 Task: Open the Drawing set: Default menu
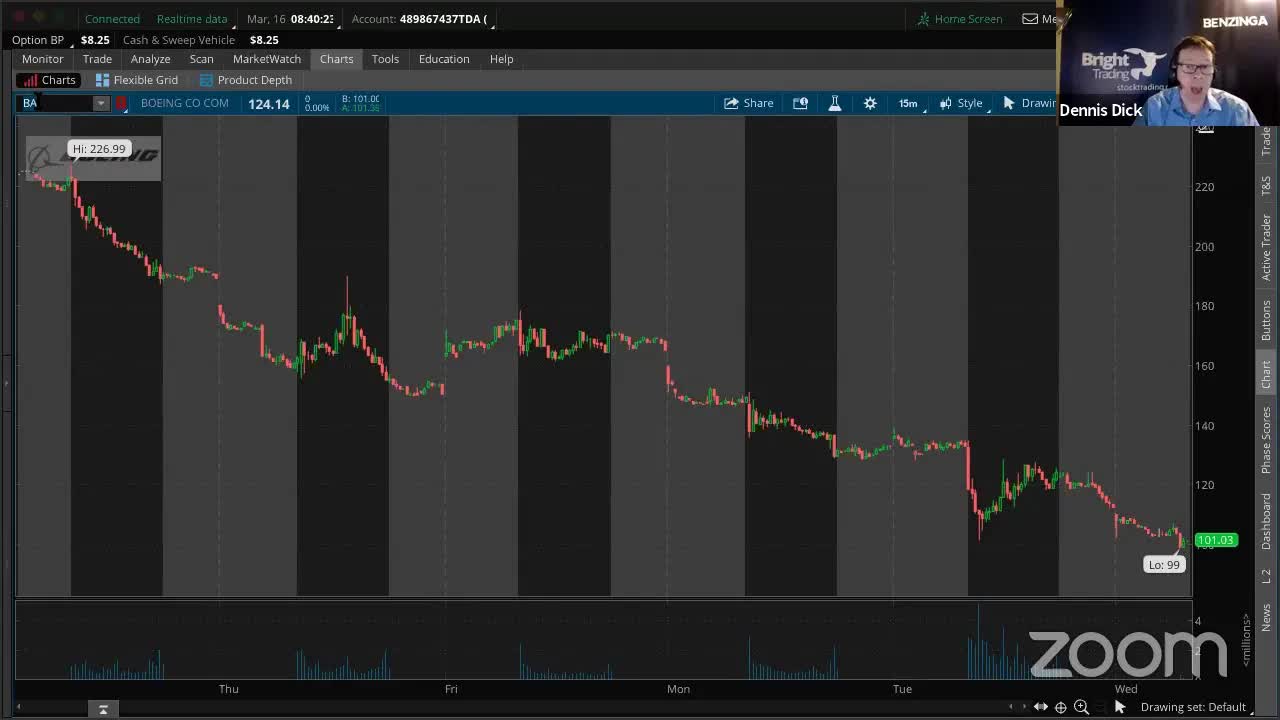1195,707
